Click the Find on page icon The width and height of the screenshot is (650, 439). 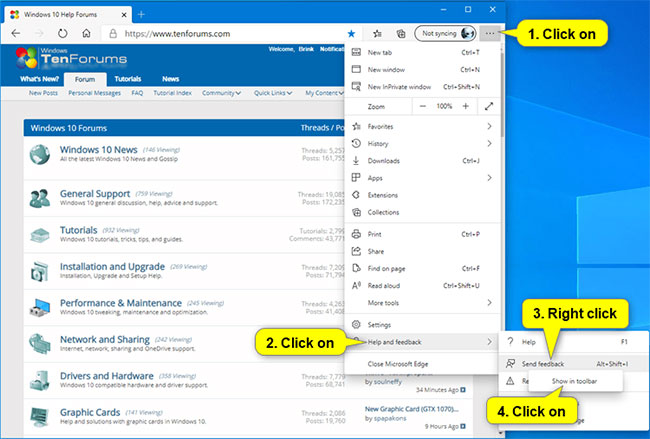point(356,268)
